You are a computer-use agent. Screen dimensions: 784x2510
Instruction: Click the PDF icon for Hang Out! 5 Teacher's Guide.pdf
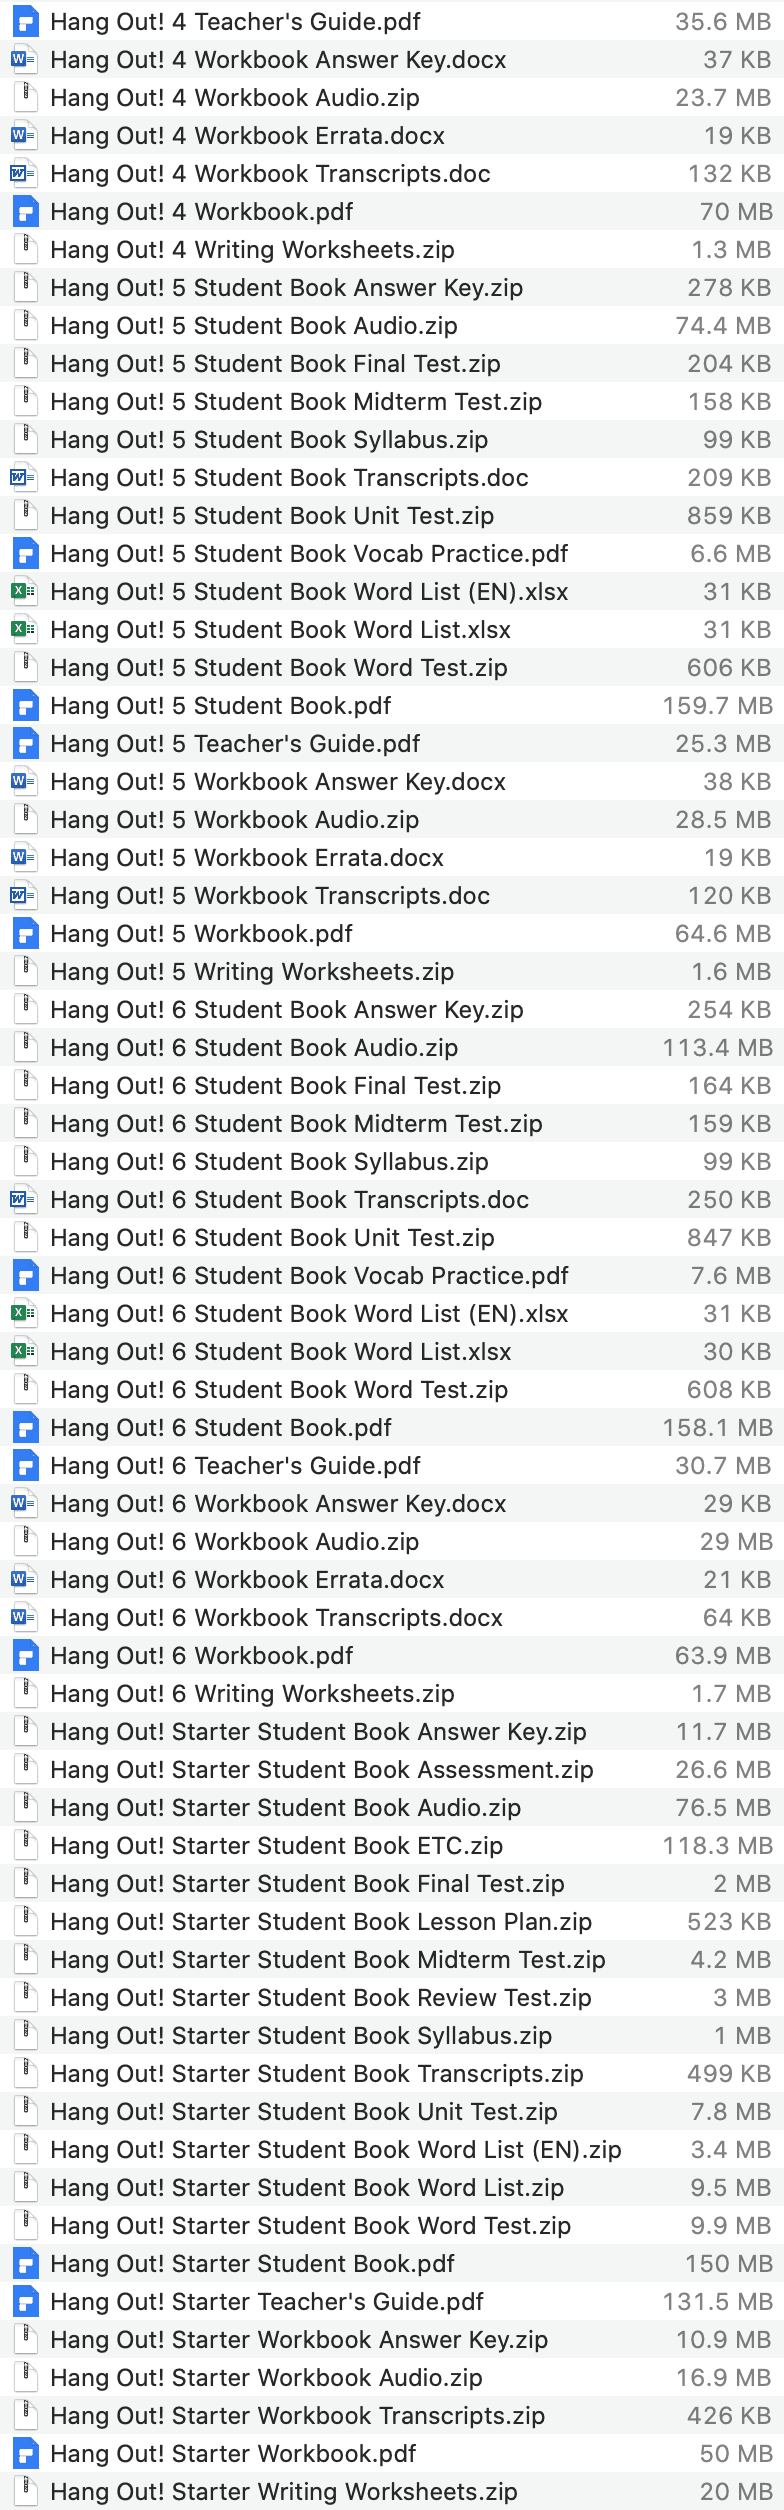[25, 743]
